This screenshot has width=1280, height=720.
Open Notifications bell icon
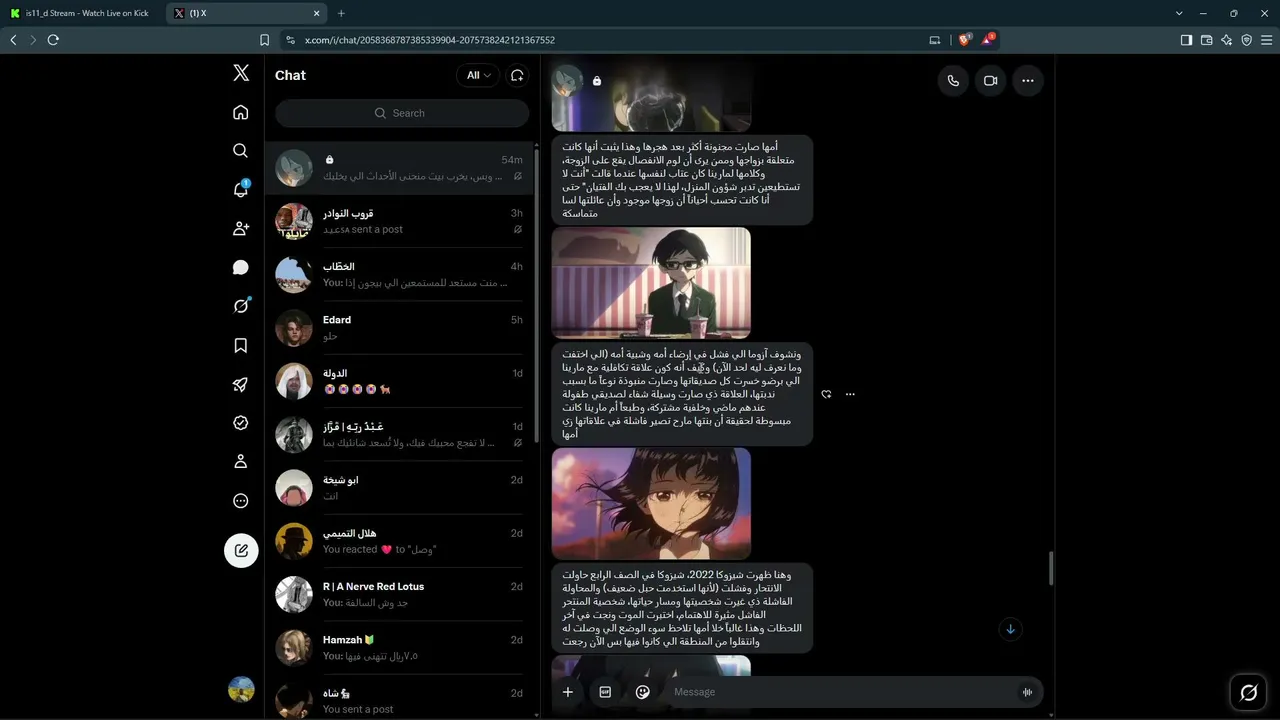pyautogui.click(x=241, y=189)
